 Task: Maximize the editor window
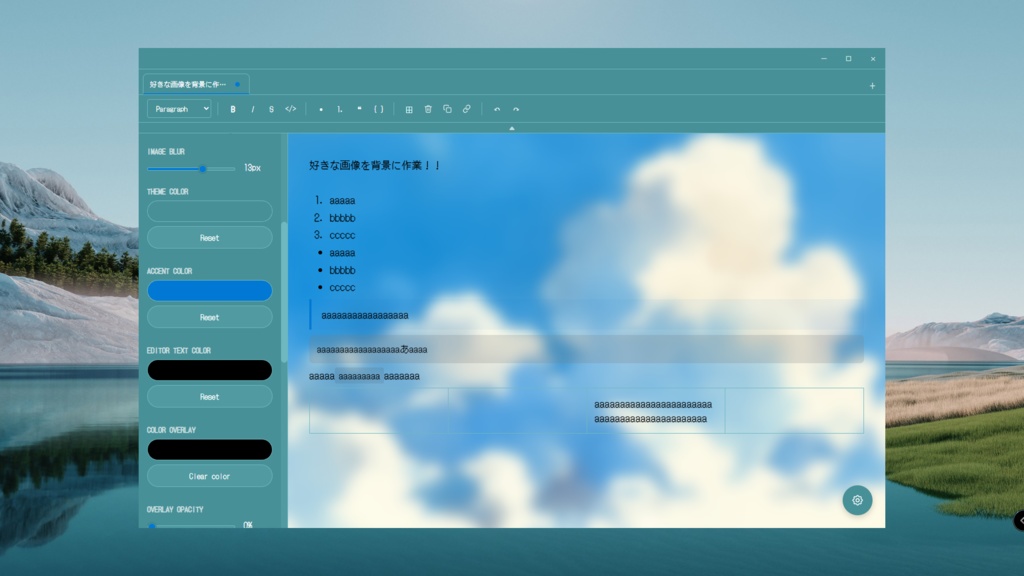click(x=848, y=59)
